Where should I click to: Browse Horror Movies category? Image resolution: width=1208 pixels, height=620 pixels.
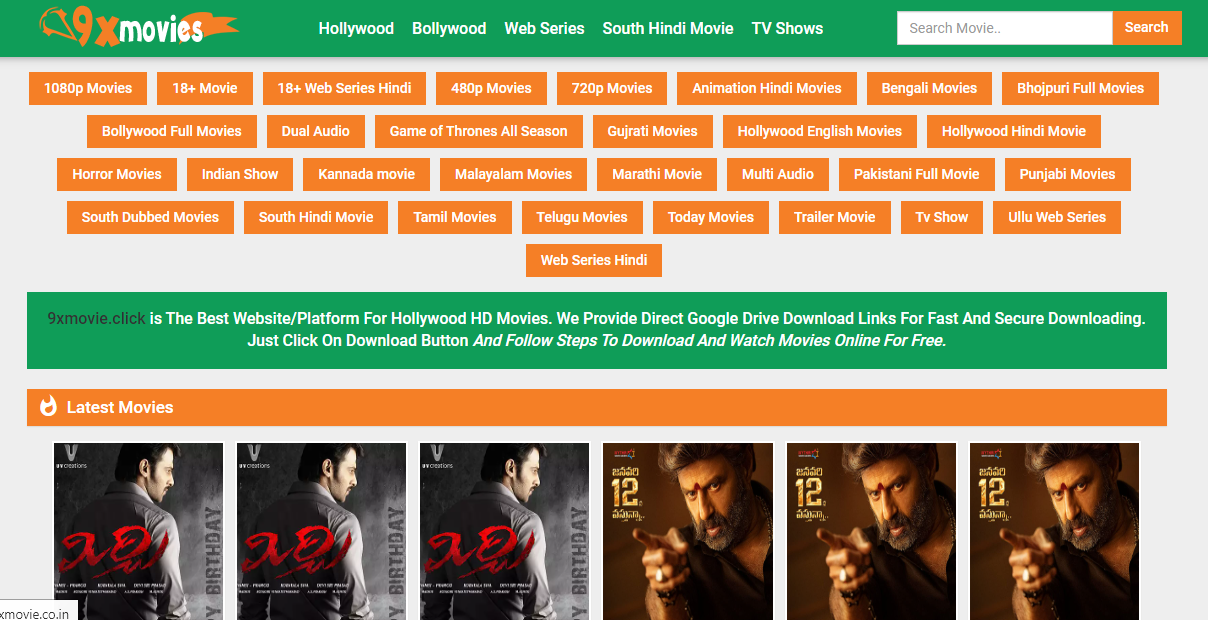coord(117,174)
